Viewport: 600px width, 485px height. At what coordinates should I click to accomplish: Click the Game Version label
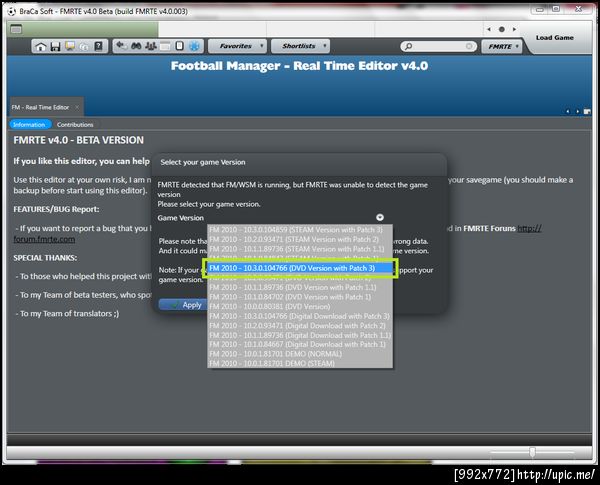[181, 218]
